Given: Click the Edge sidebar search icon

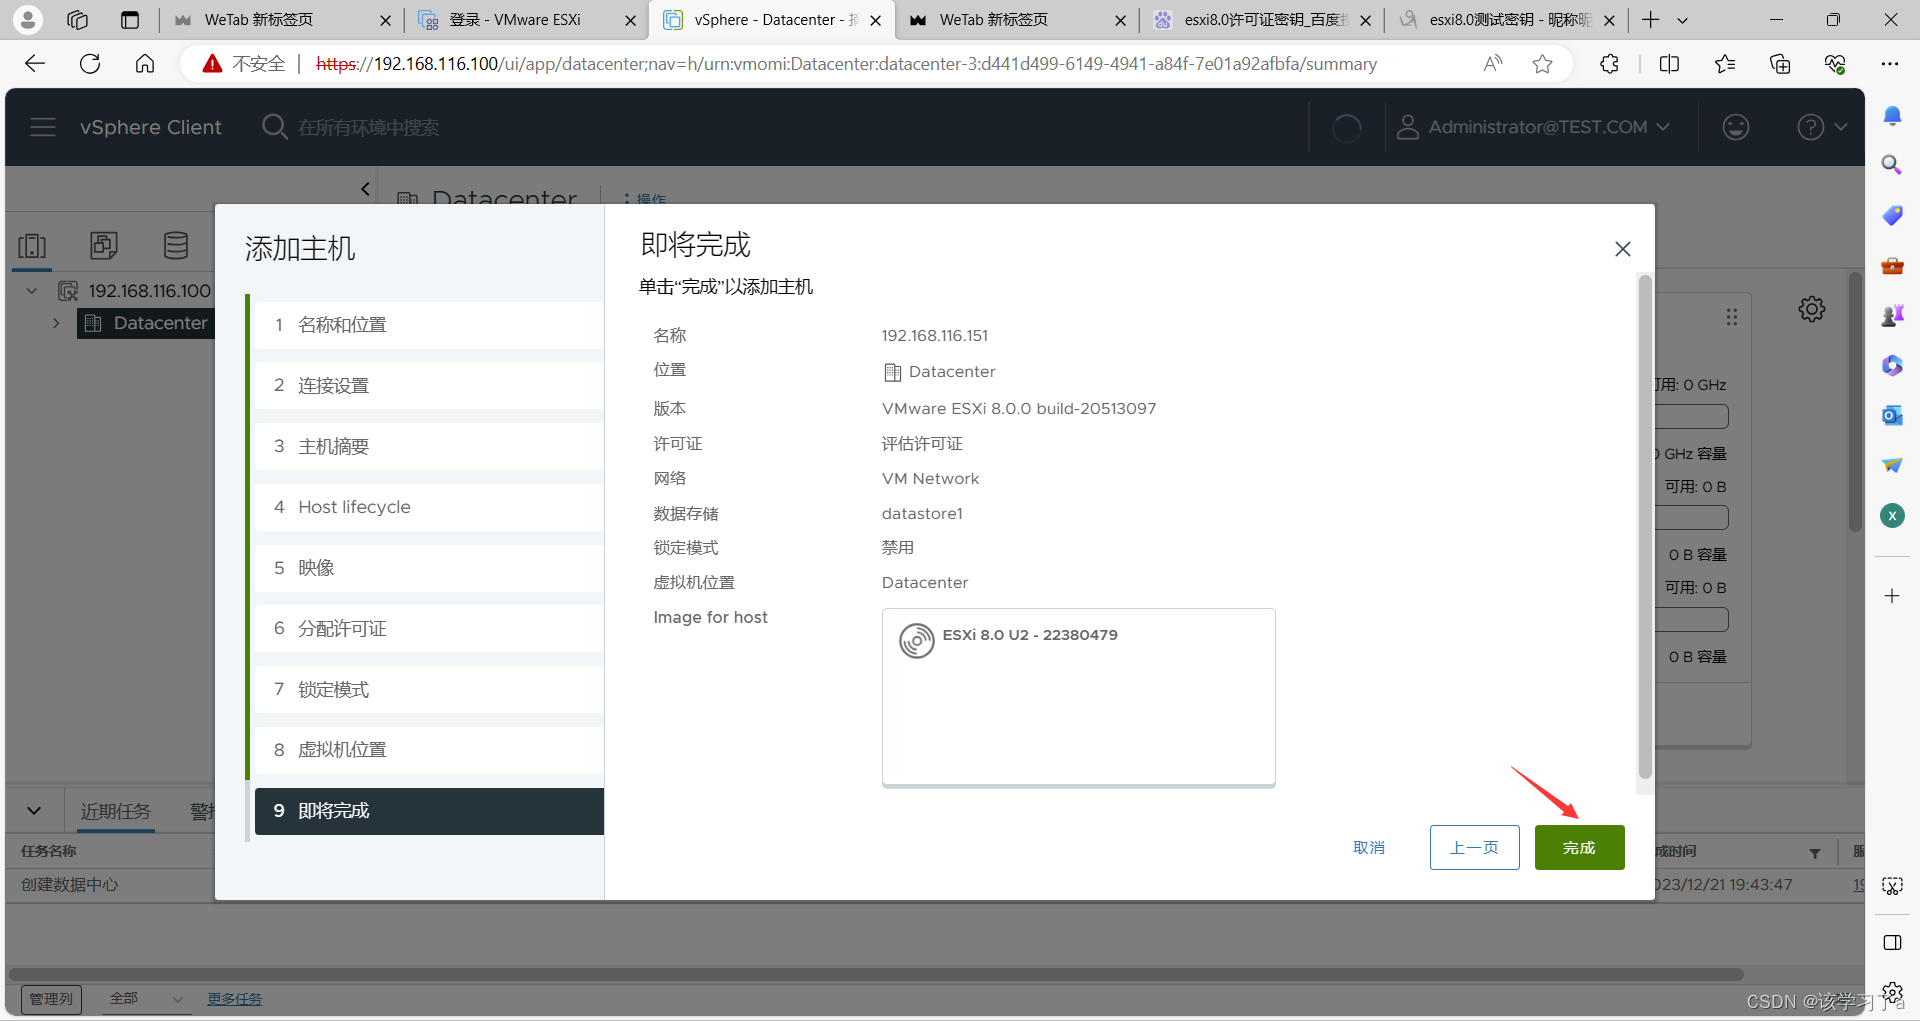Looking at the screenshot, I should tap(1892, 165).
